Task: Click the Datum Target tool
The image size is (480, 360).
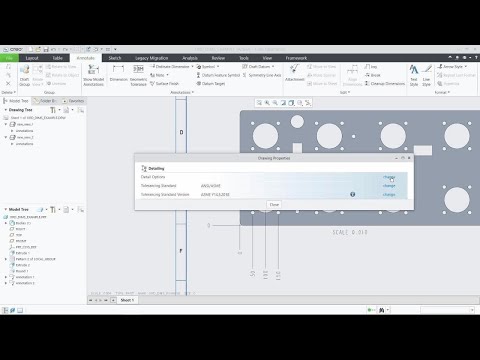Action: point(211,84)
